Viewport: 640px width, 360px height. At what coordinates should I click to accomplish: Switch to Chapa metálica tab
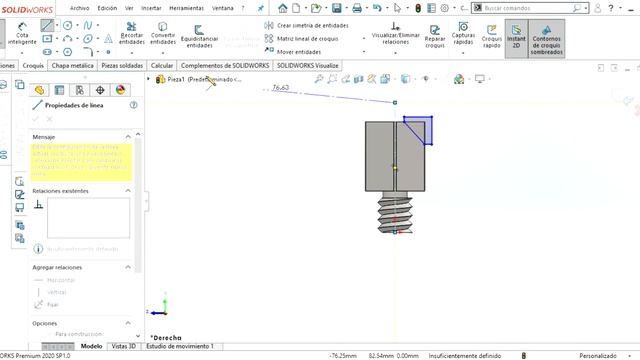click(x=72, y=65)
